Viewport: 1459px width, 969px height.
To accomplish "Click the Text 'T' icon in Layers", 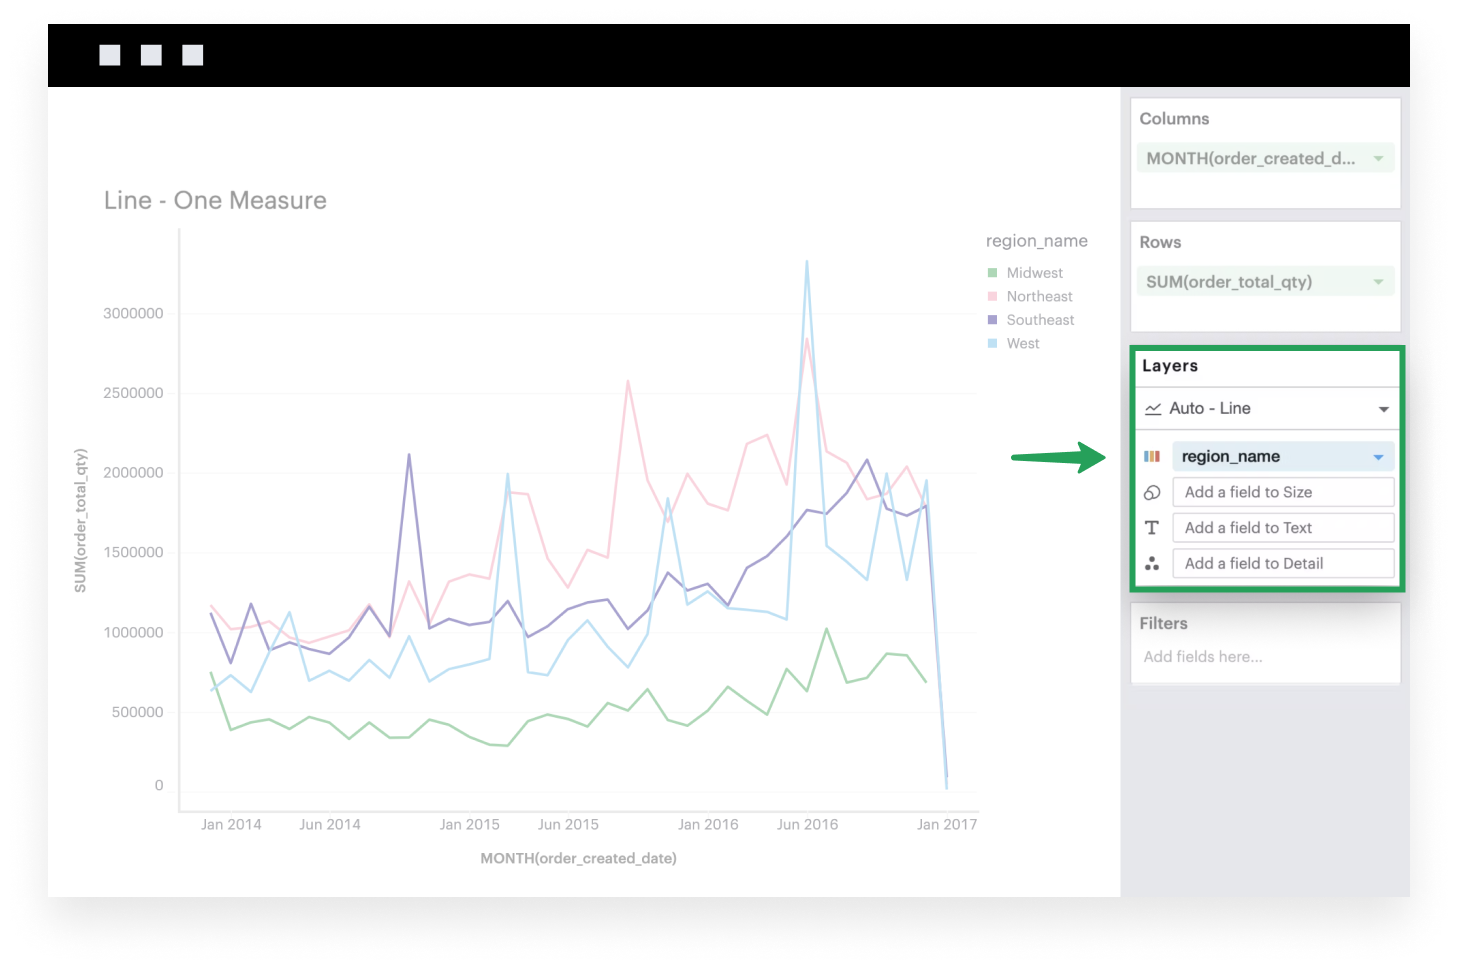I will (x=1152, y=528).
